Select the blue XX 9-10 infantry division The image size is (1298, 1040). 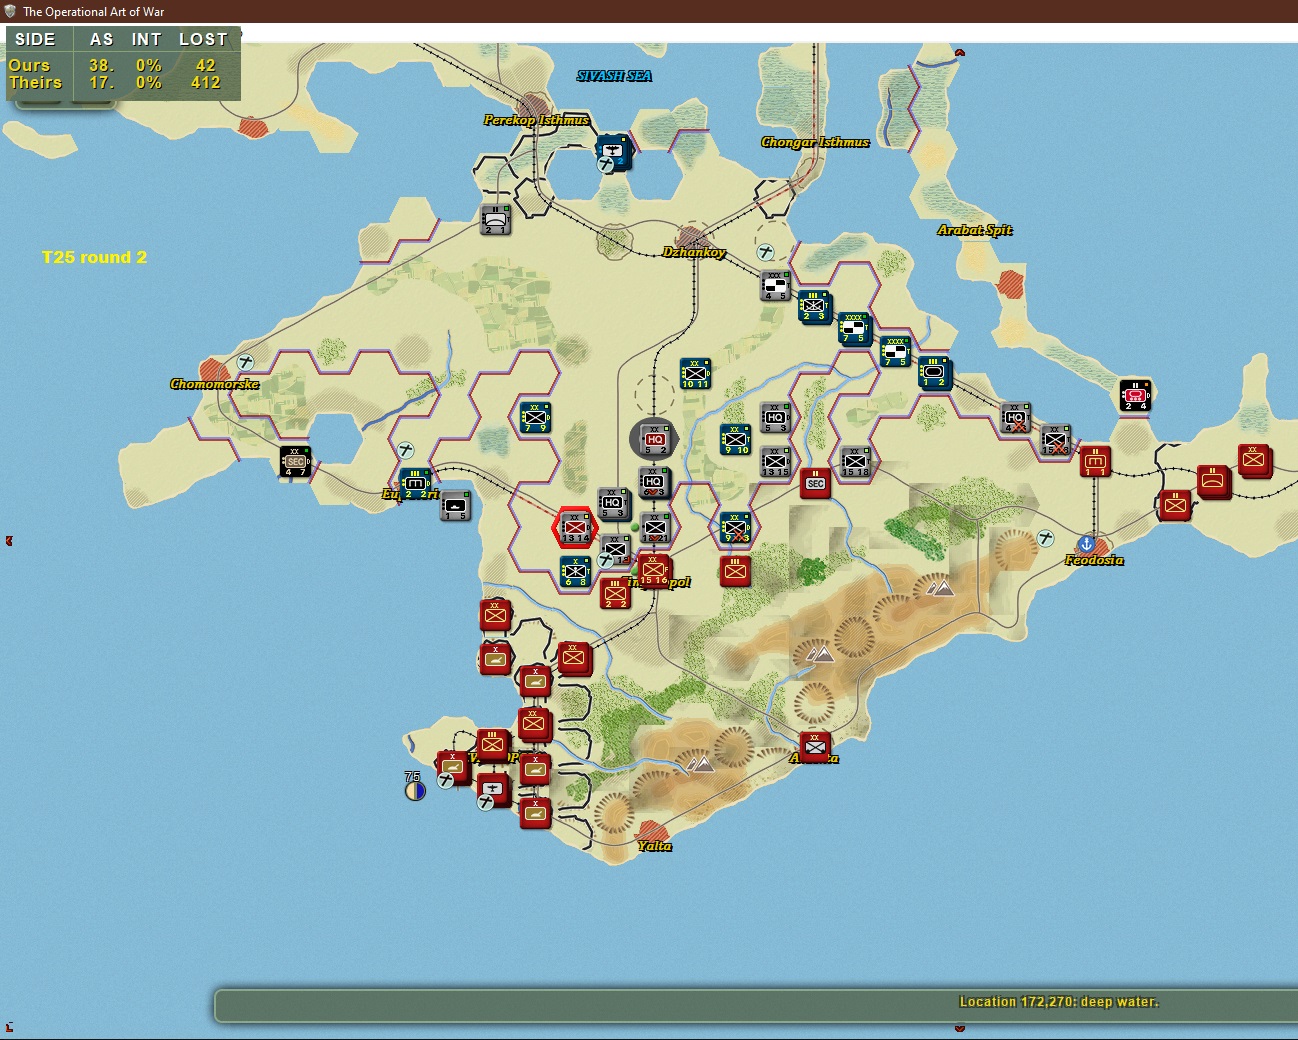[735, 440]
